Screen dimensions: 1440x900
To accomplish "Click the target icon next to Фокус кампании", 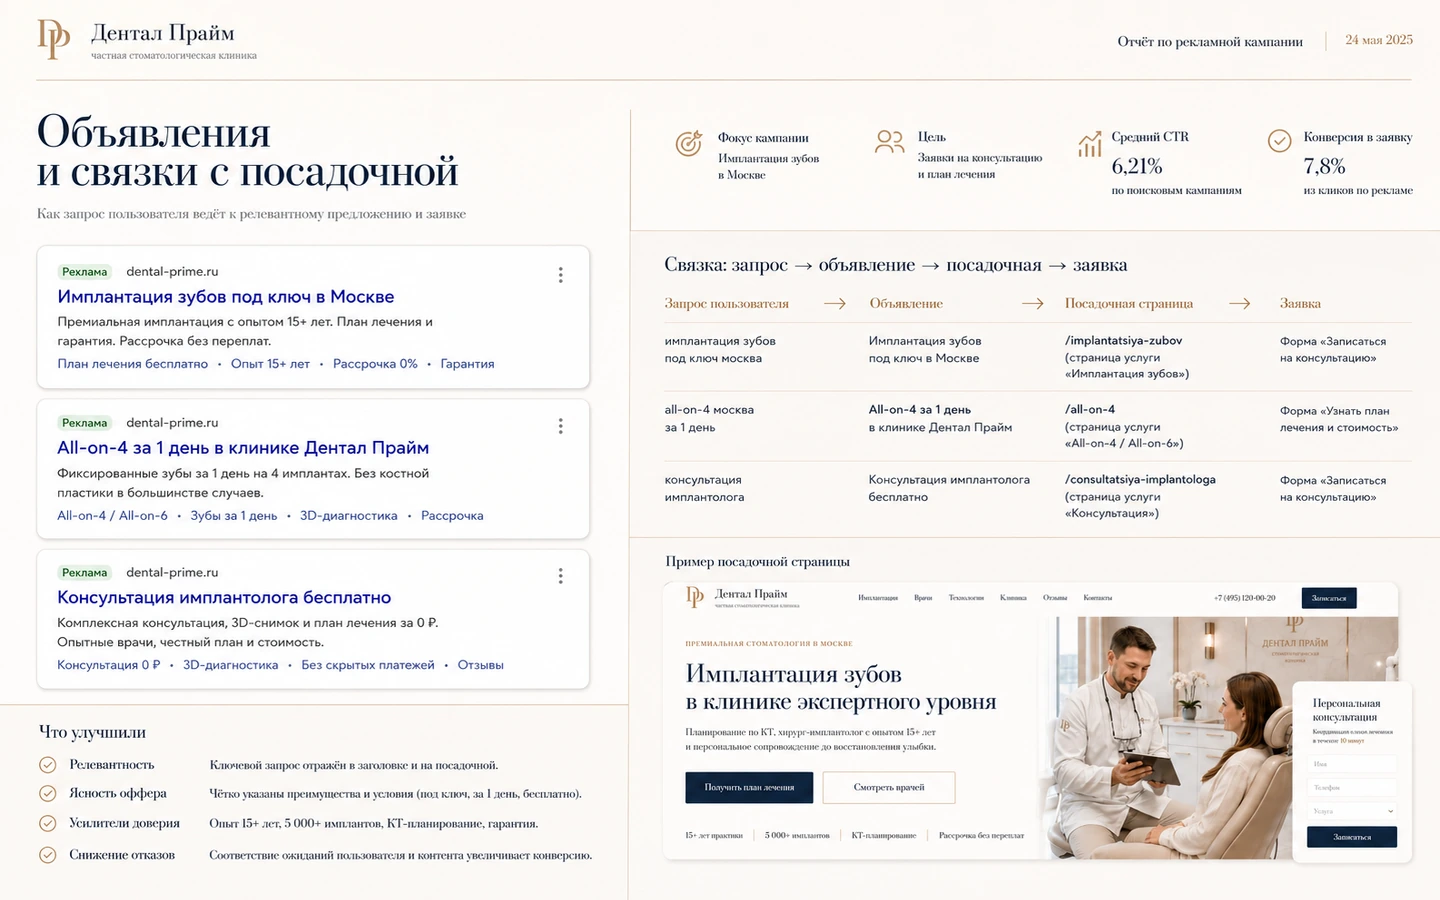I will point(689,144).
